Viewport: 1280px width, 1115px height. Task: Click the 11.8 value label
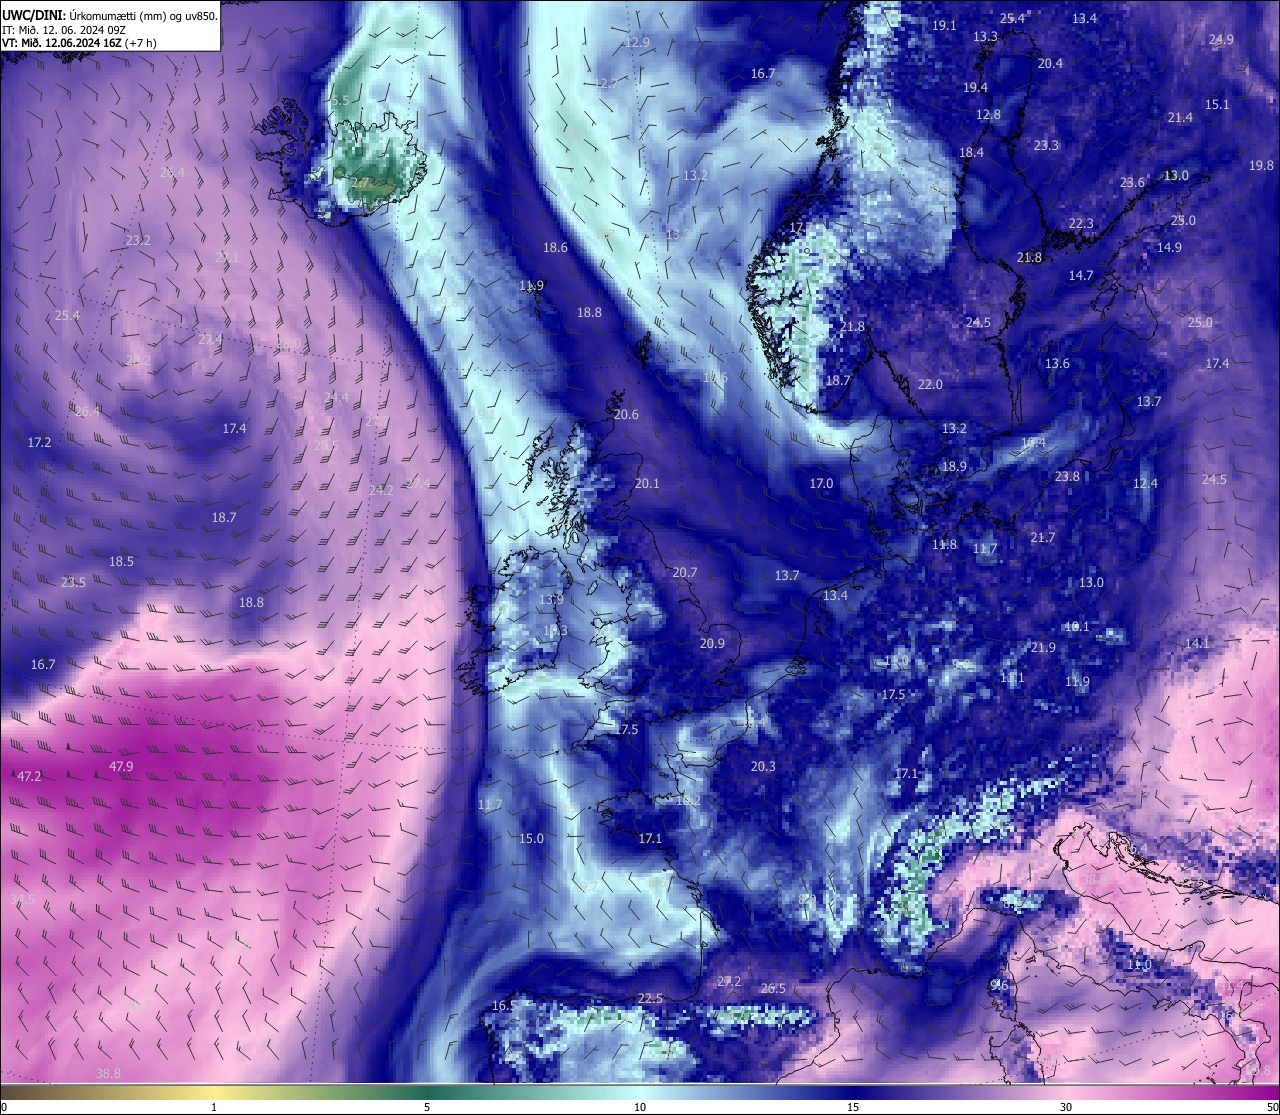(x=944, y=546)
